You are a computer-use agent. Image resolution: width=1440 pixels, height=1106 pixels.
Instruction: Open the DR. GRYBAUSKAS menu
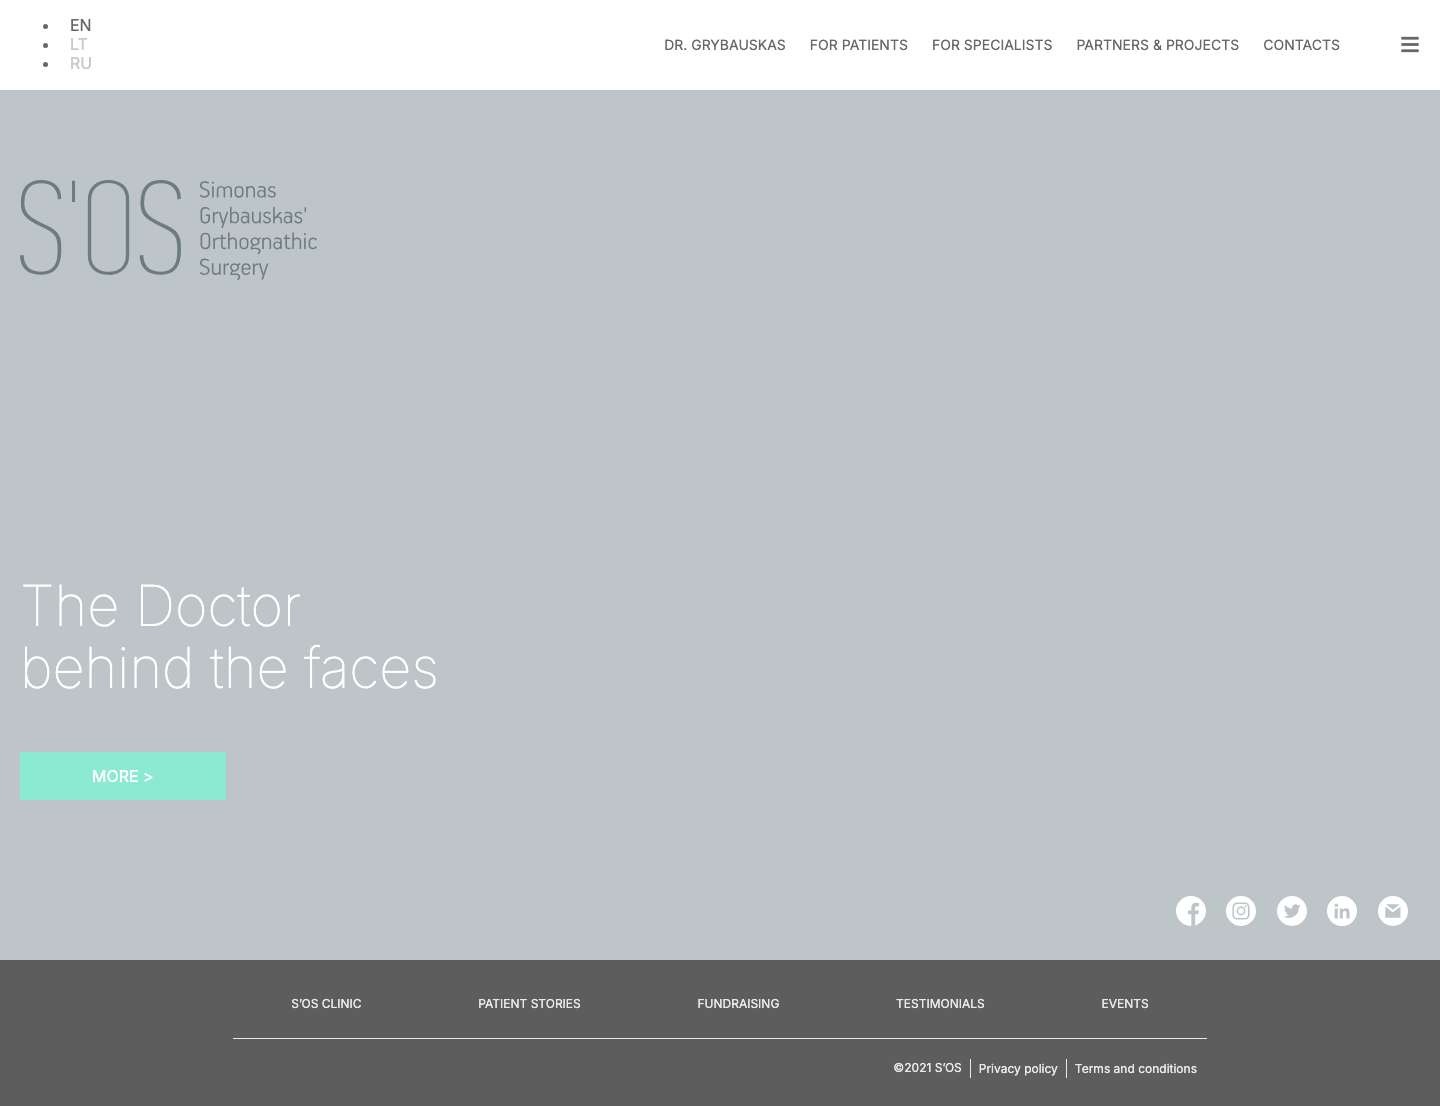point(725,45)
